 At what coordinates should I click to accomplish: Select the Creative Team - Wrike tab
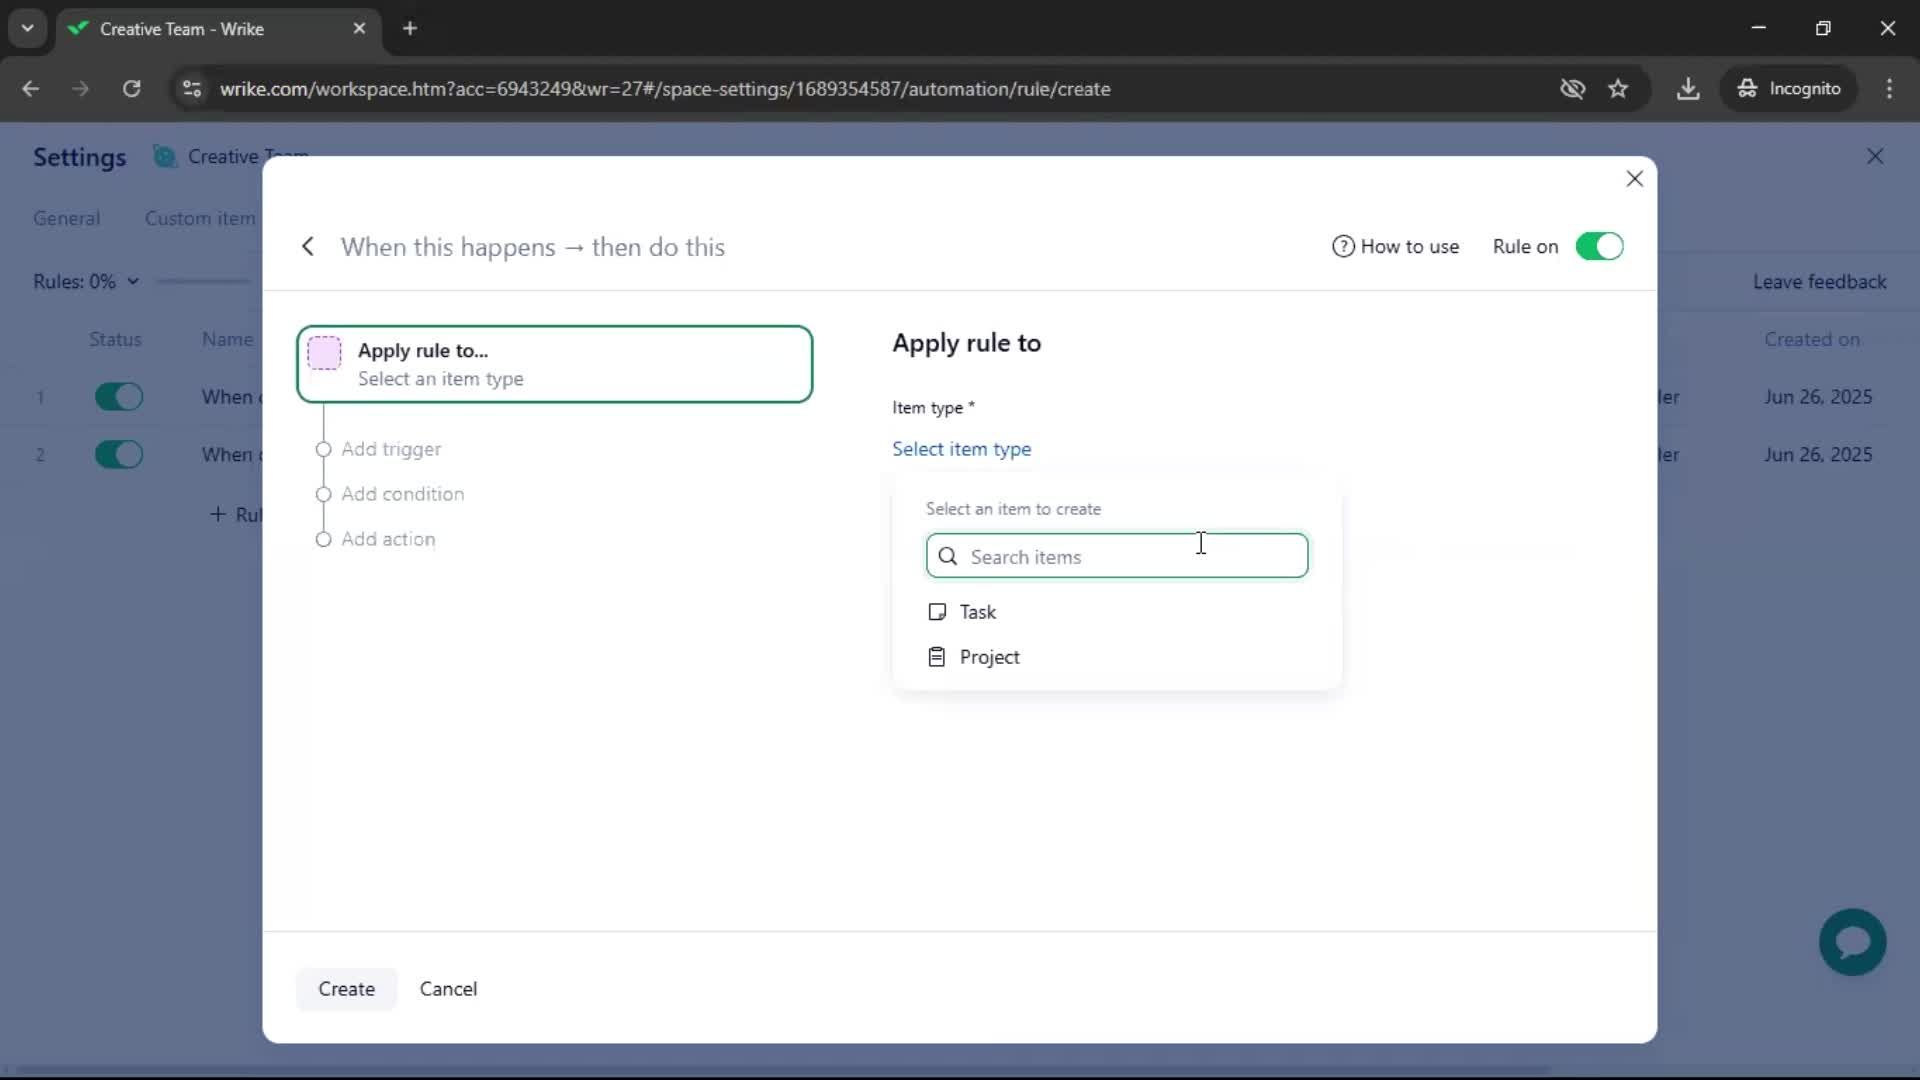(217, 29)
